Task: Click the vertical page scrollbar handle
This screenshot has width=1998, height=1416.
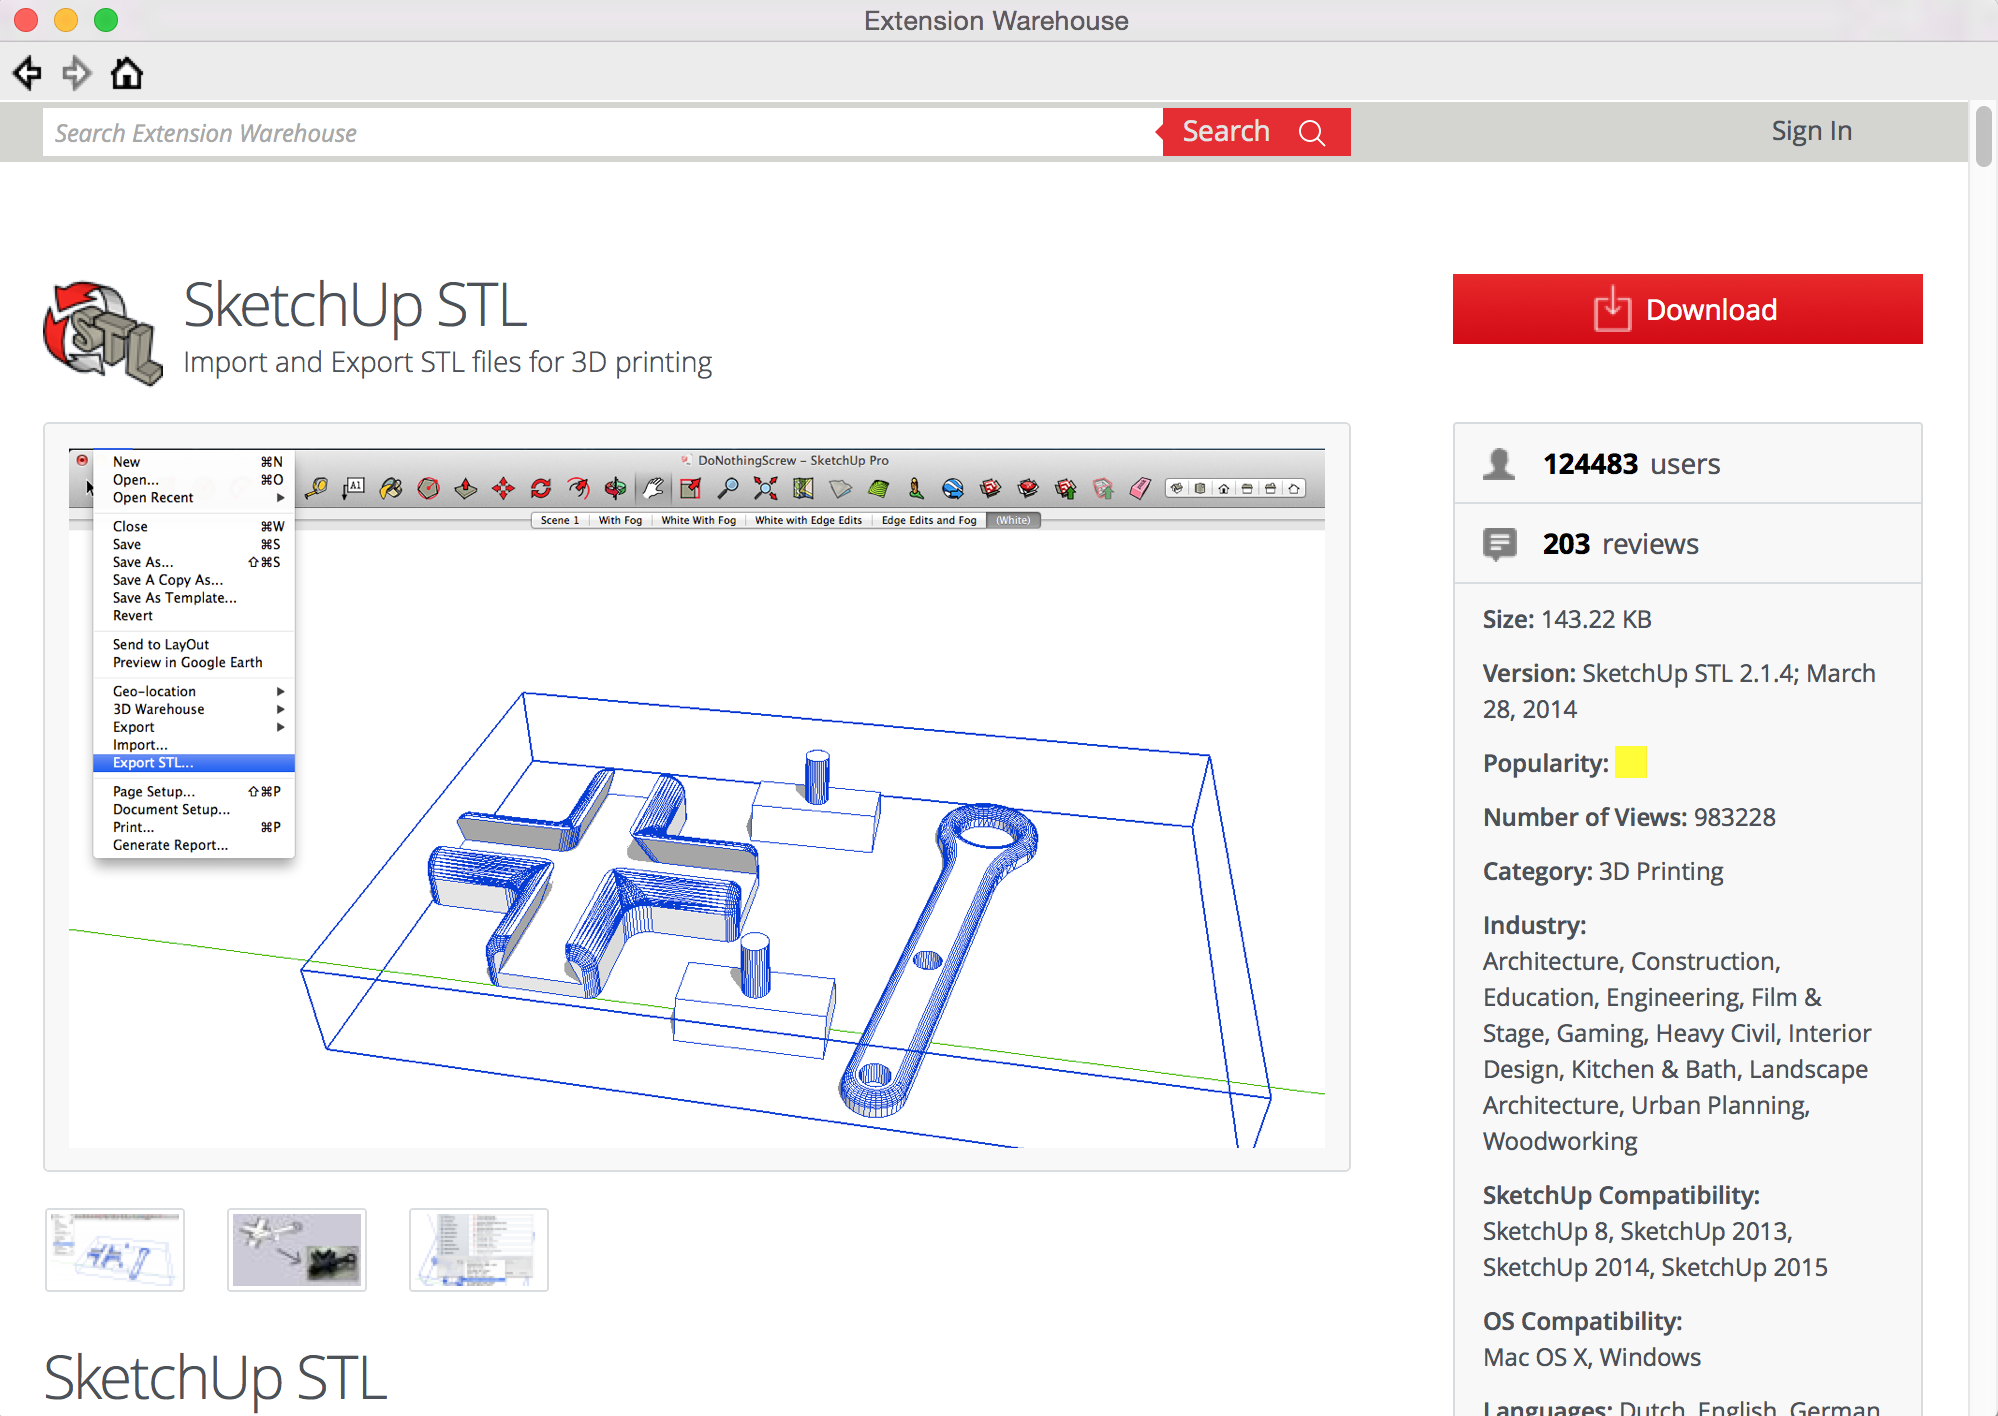Action: (1983, 136)
